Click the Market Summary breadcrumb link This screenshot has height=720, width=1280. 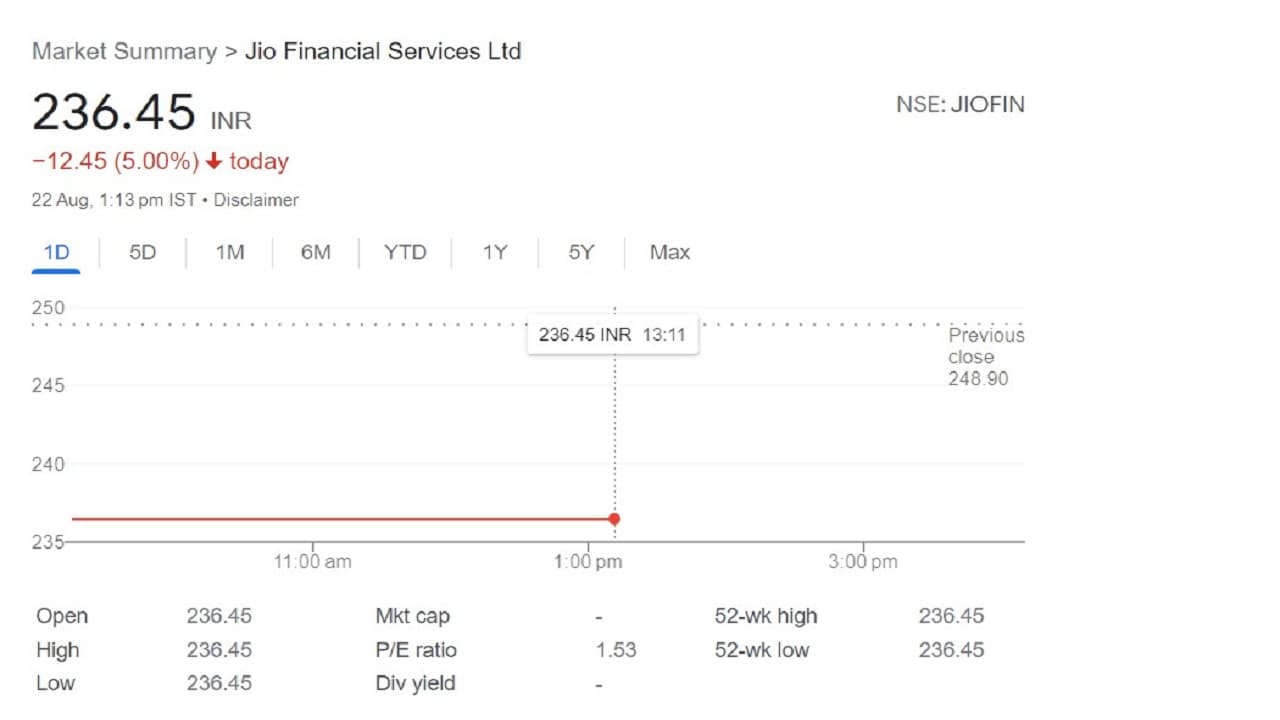[124, 52]
